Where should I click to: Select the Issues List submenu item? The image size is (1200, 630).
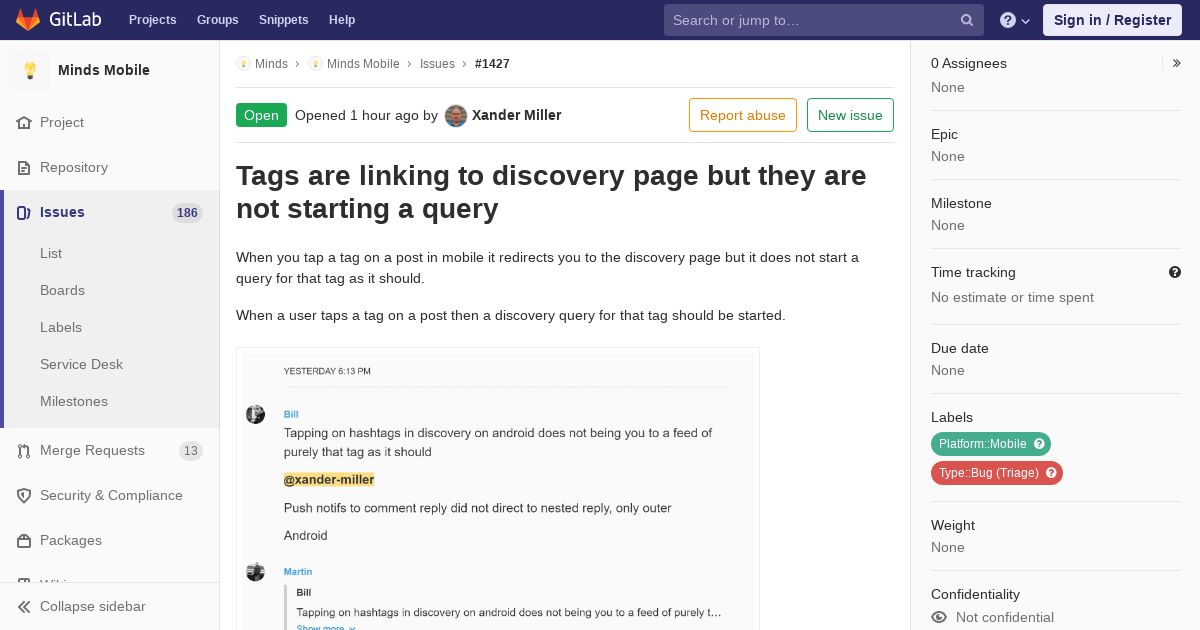click(x=51, y=253)
